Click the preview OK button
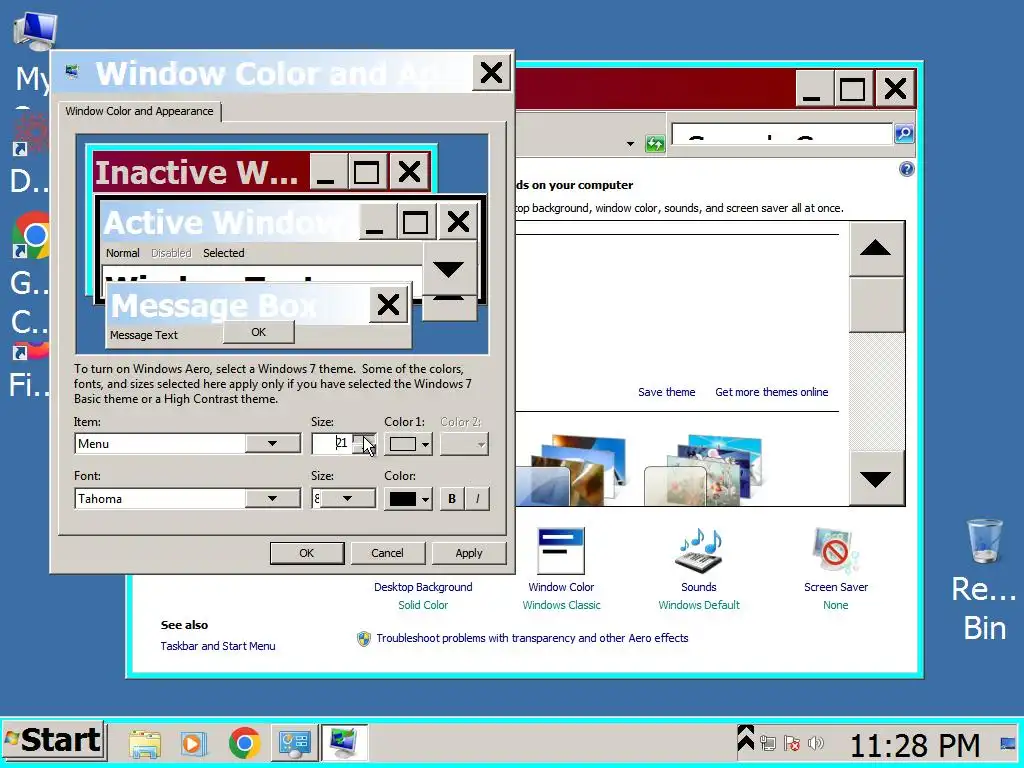Viewport: 1024px width, 768px height. pyautogui.click(x=259, y=332)
